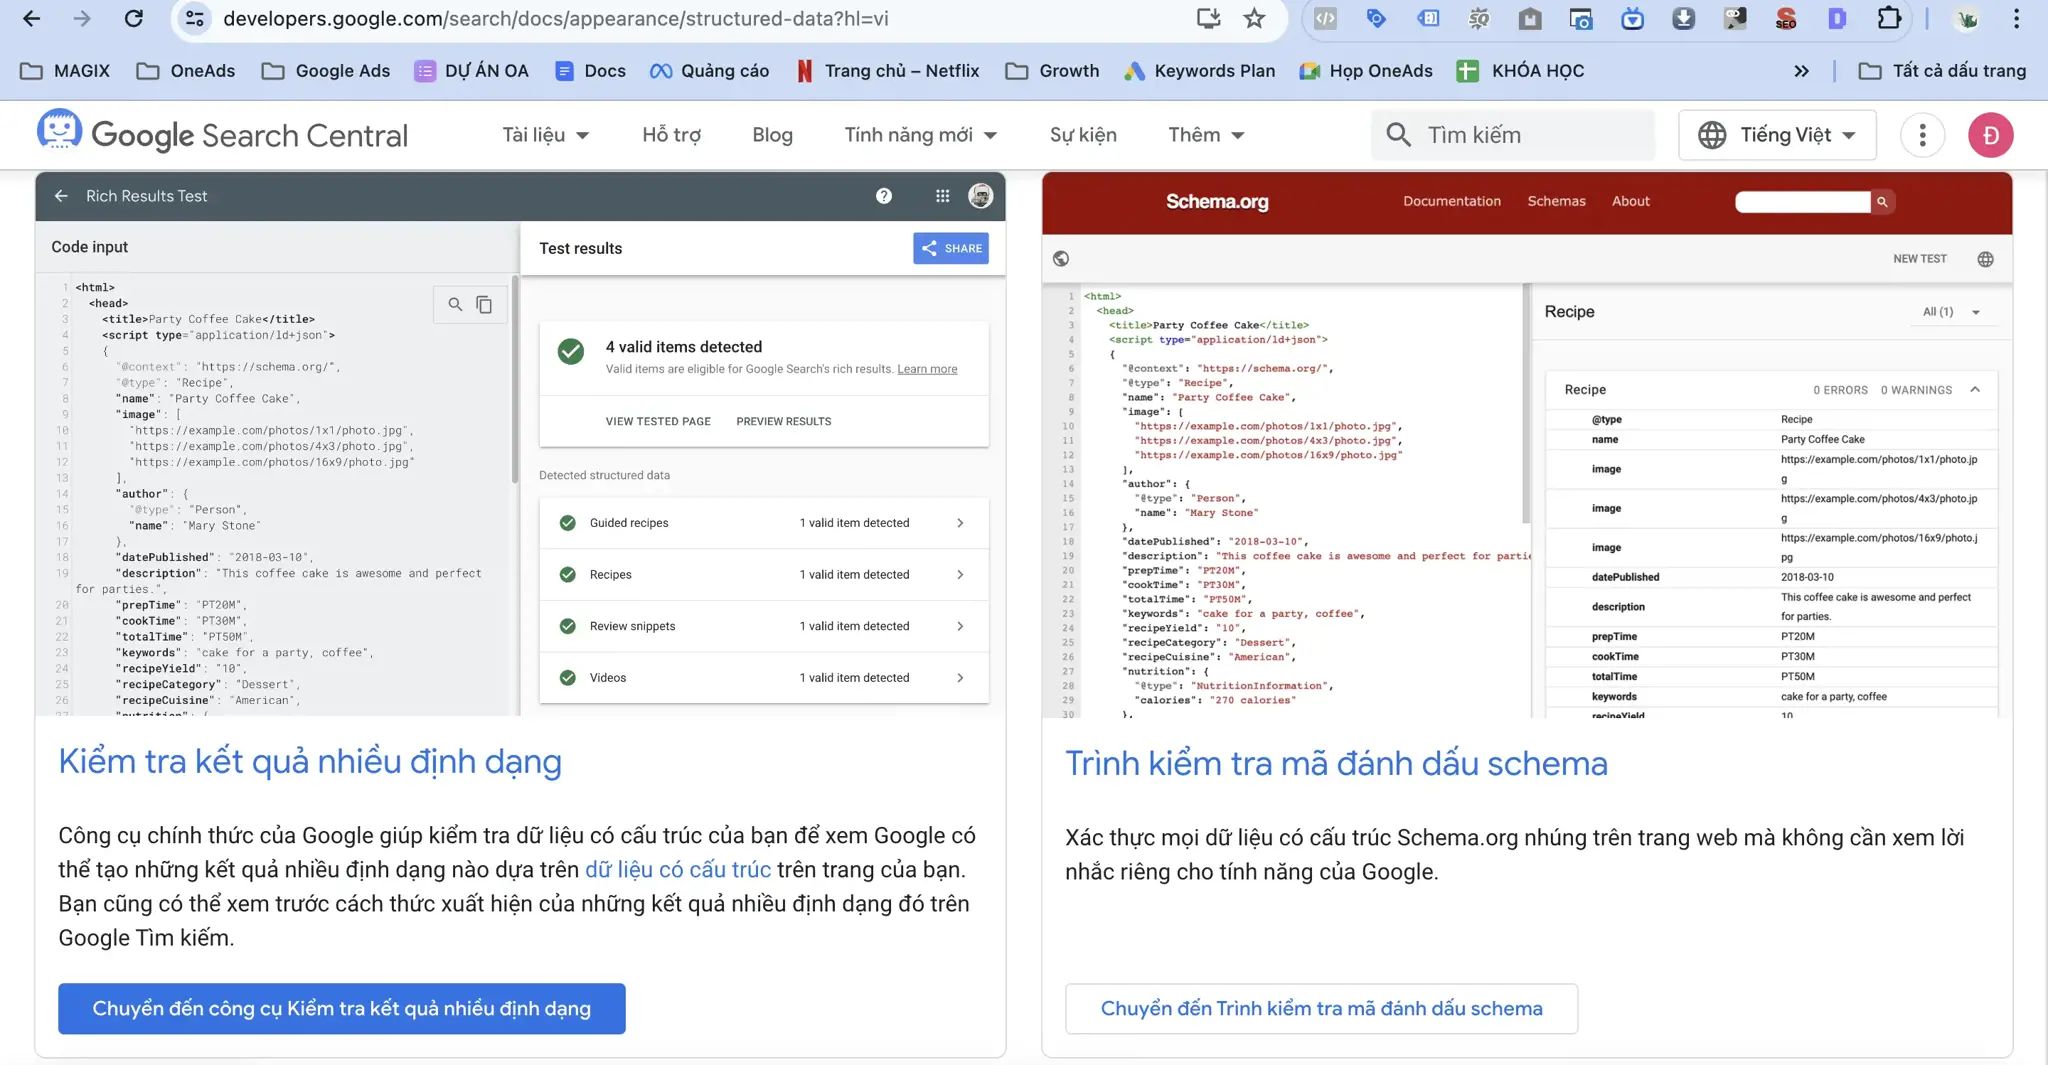Image resolution: width=2048 pixels, height=1065 pixels.
Task: Click dữ liệu có cấu trúc link
Action: (678, 870)
